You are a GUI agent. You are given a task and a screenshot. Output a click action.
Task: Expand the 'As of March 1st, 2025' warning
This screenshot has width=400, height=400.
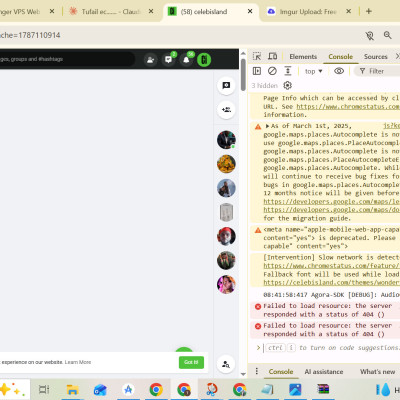(x=267, y=126)
